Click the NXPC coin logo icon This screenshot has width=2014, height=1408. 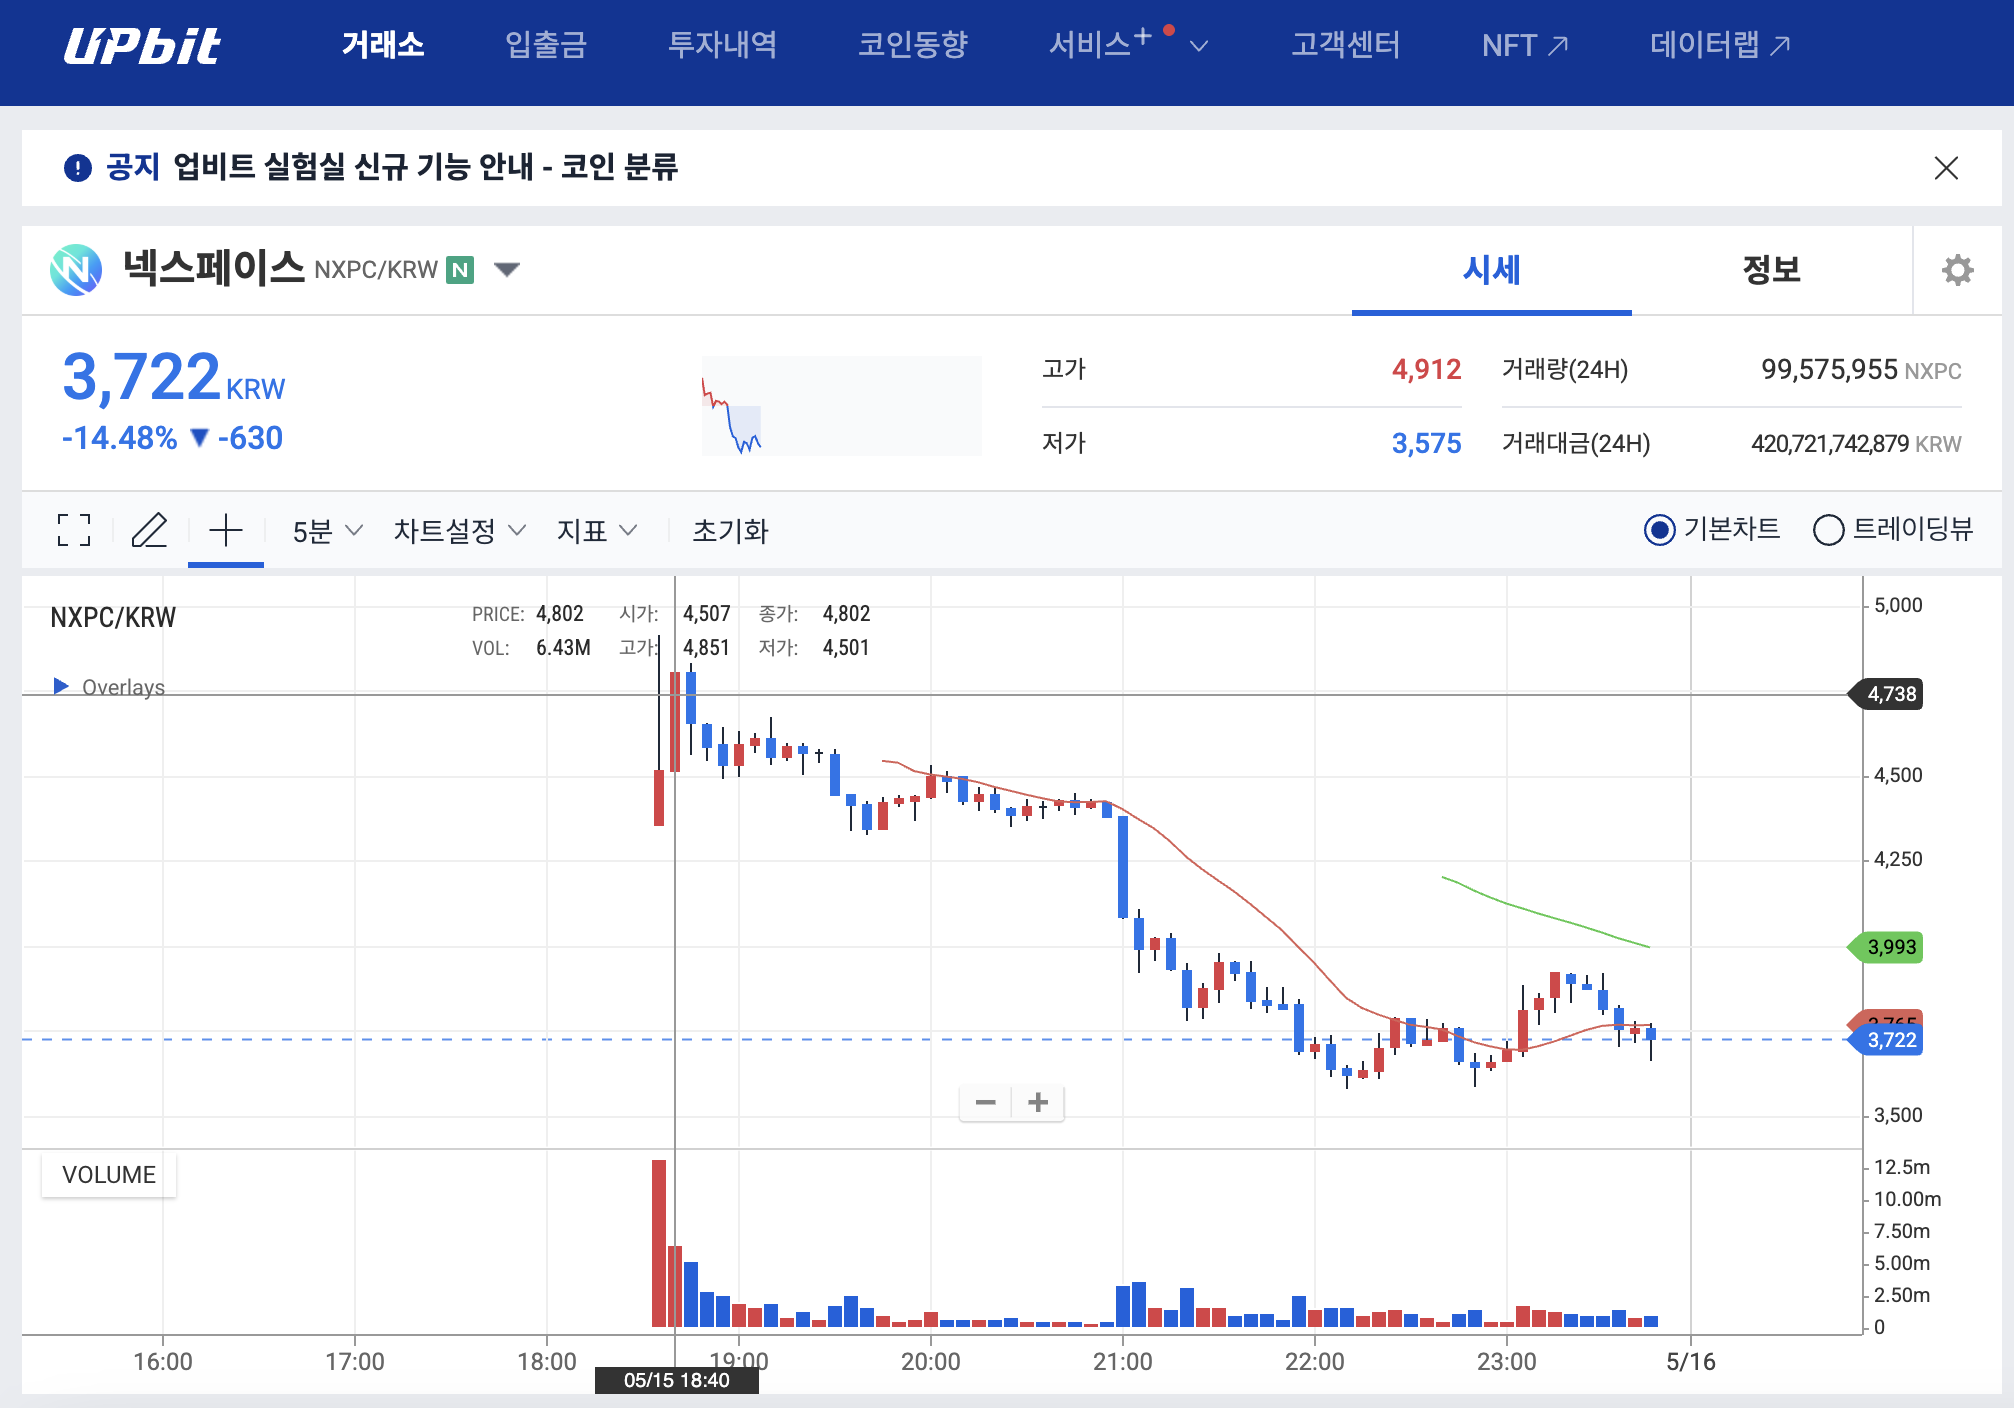[x=75, y=268]
